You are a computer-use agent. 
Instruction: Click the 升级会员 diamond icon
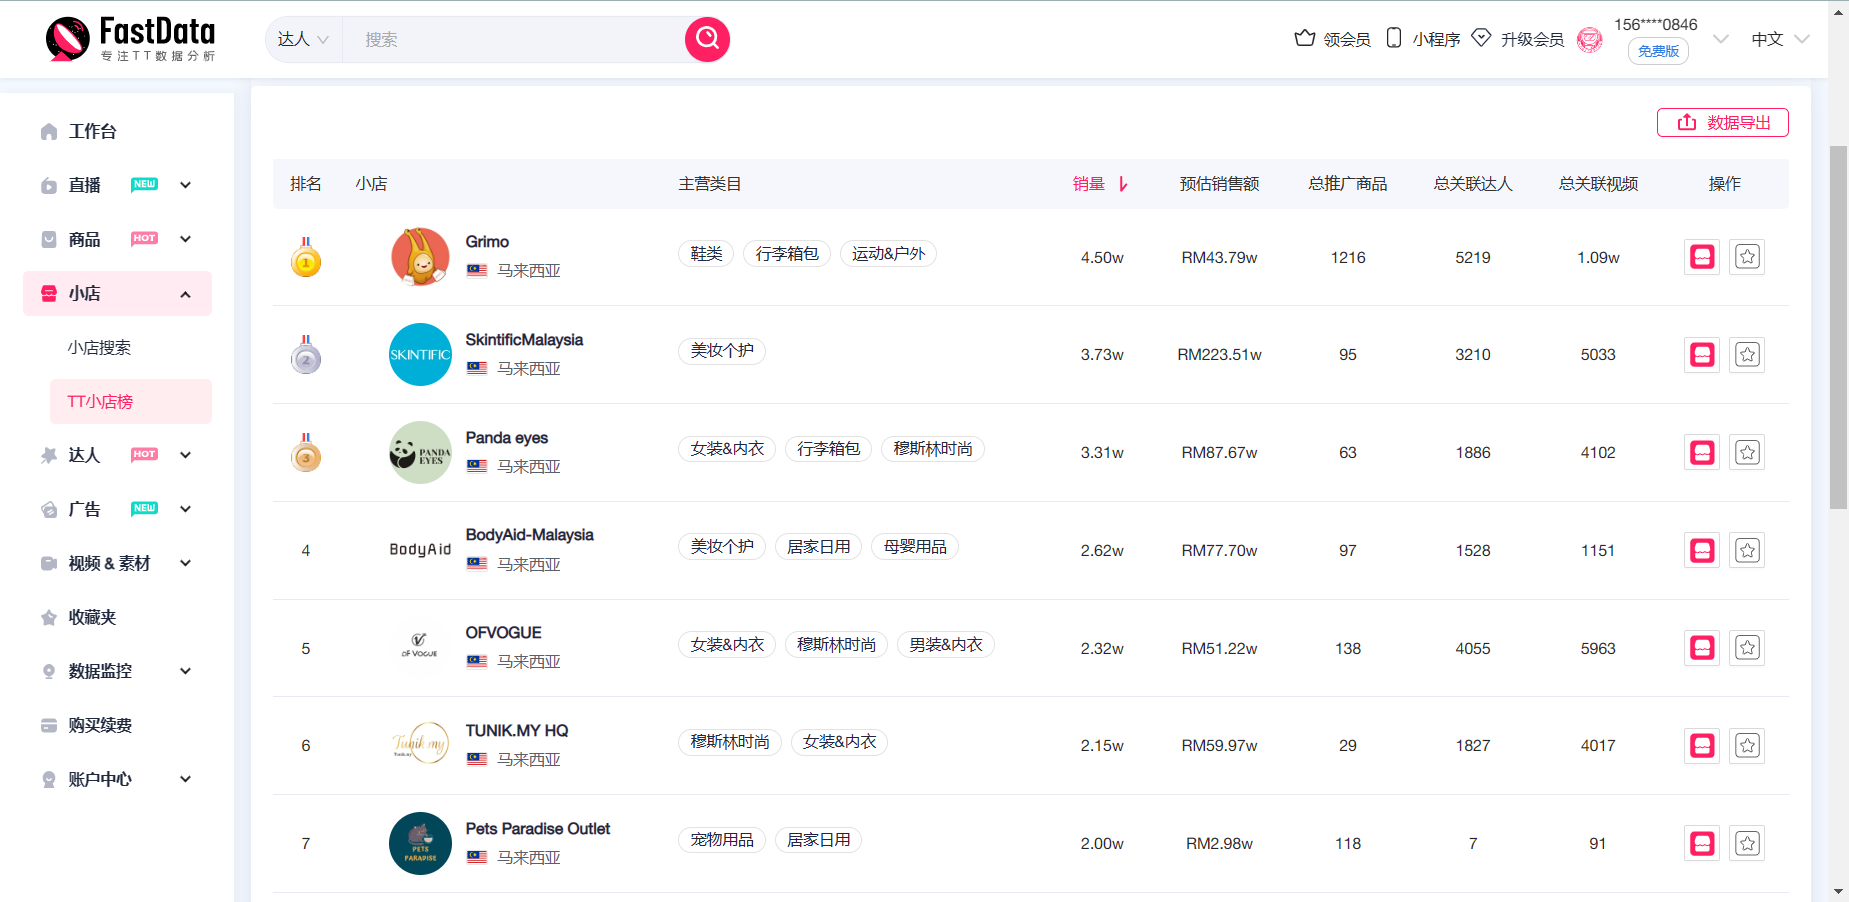click(x=1481, y=38)
